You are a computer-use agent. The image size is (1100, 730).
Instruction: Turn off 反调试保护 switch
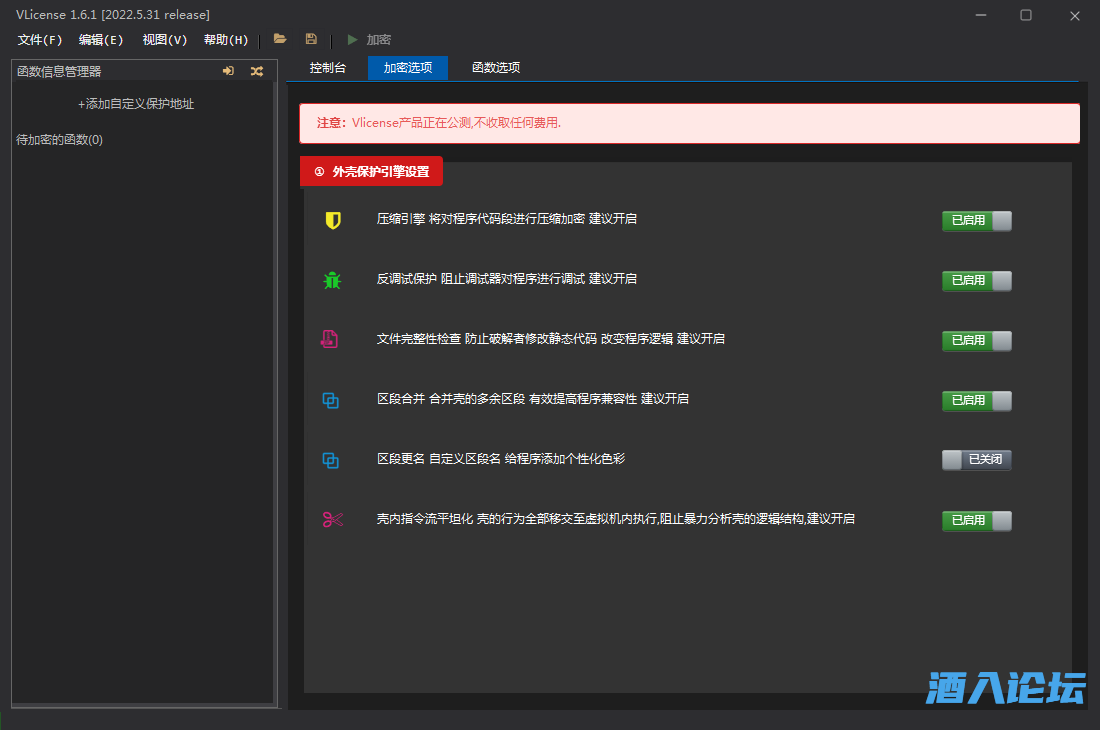(976, 281)
